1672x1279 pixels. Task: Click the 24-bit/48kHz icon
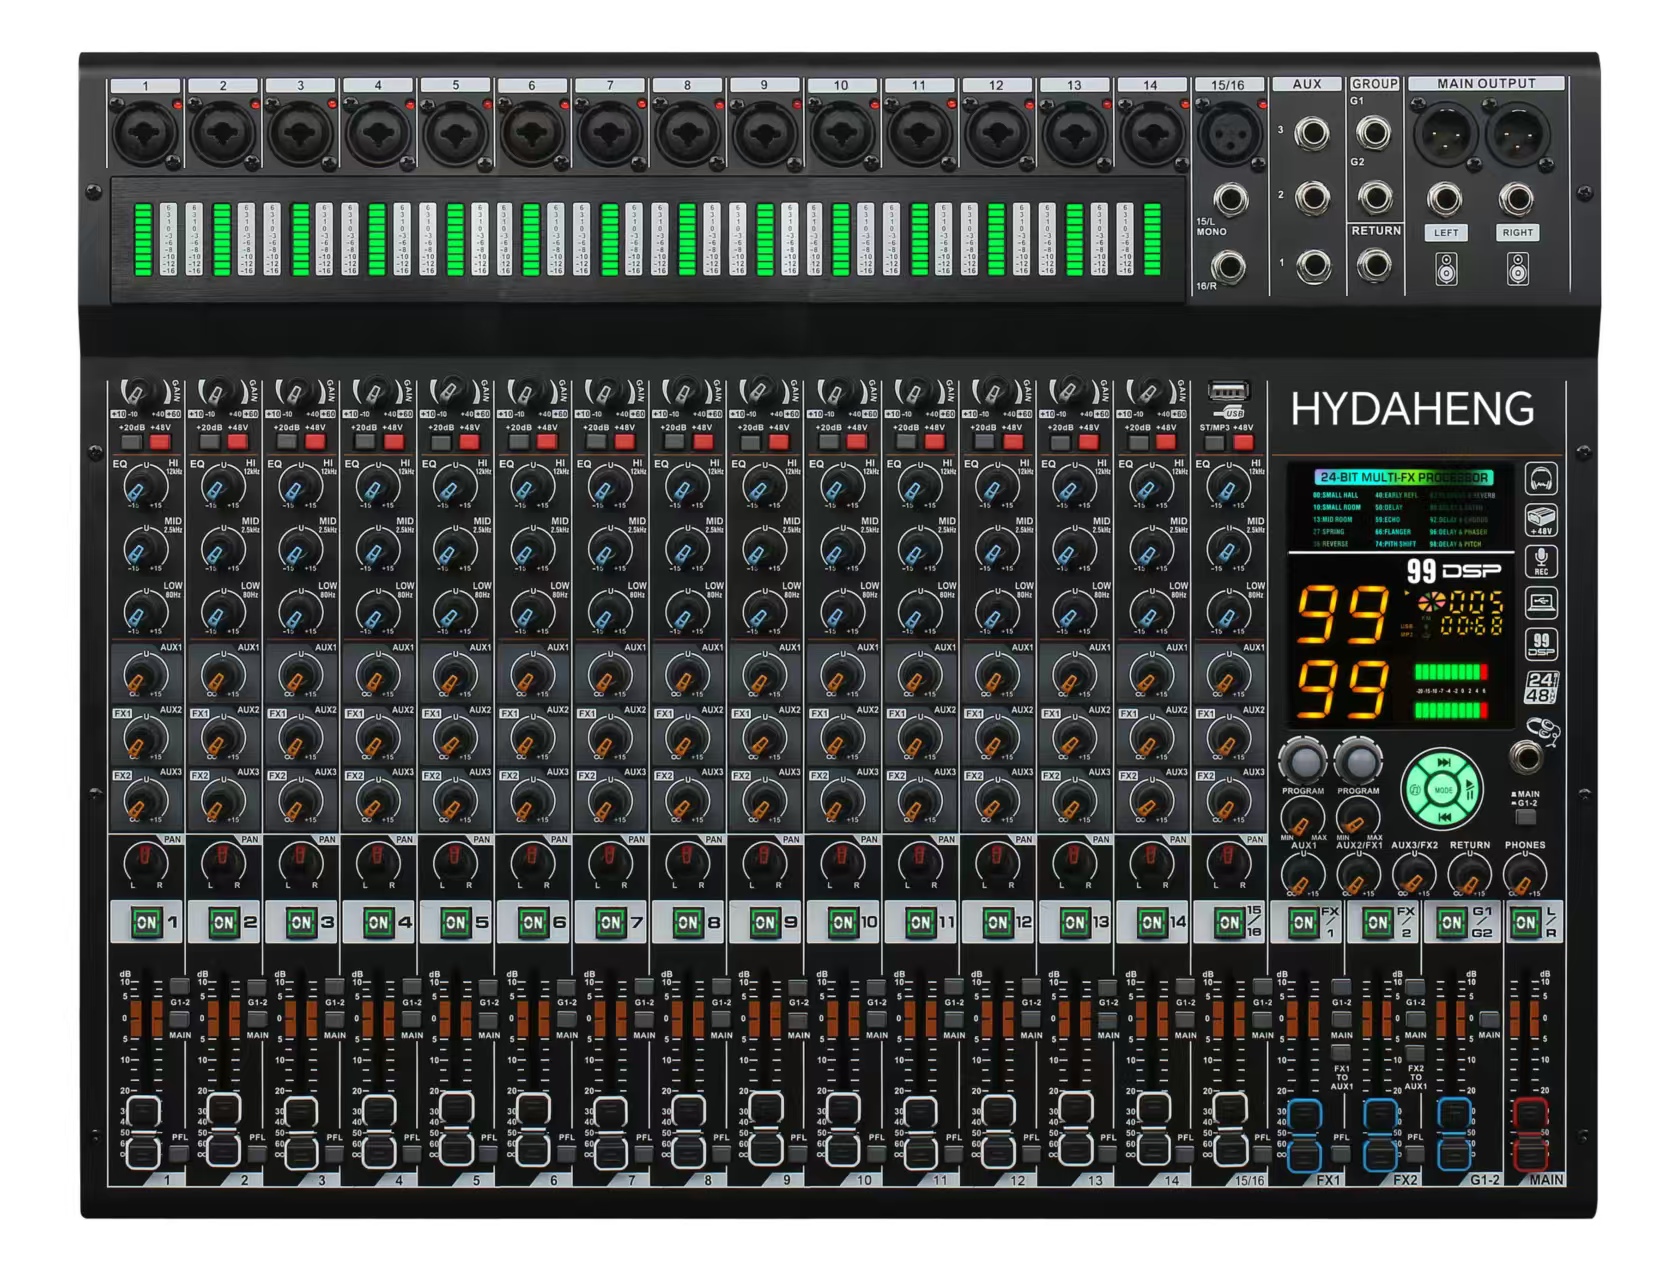[1541, 687]
